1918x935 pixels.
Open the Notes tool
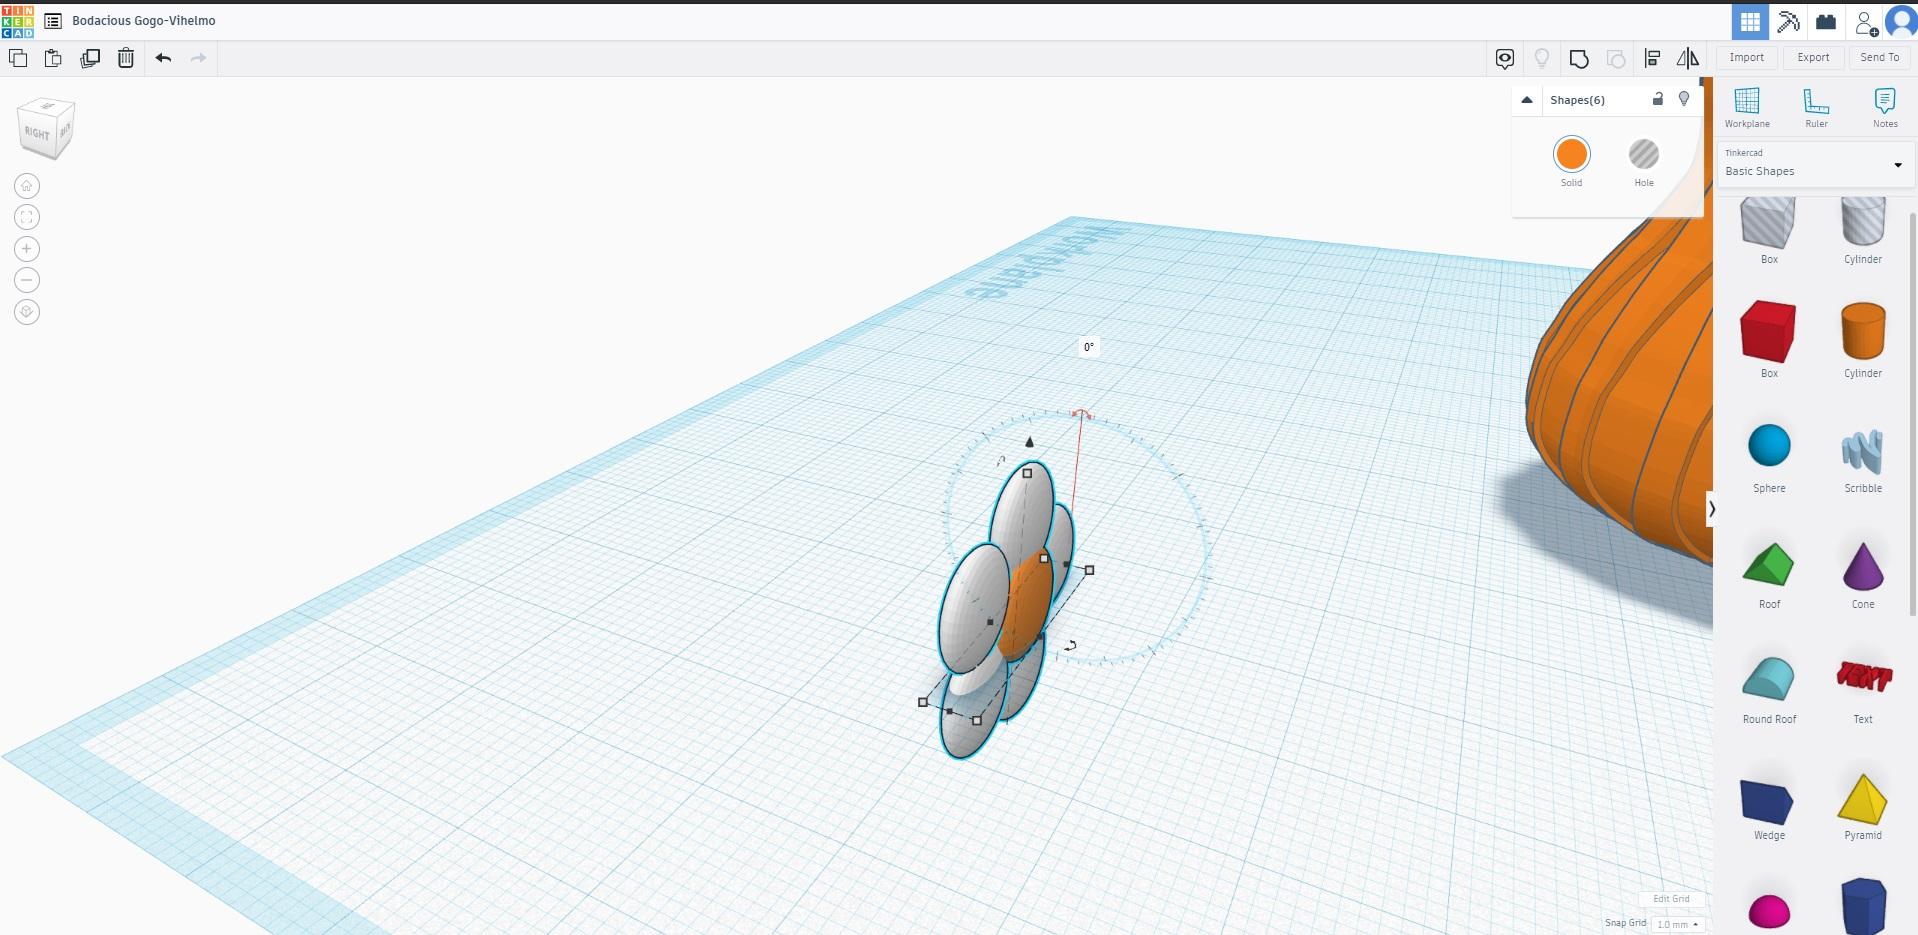1885,108
